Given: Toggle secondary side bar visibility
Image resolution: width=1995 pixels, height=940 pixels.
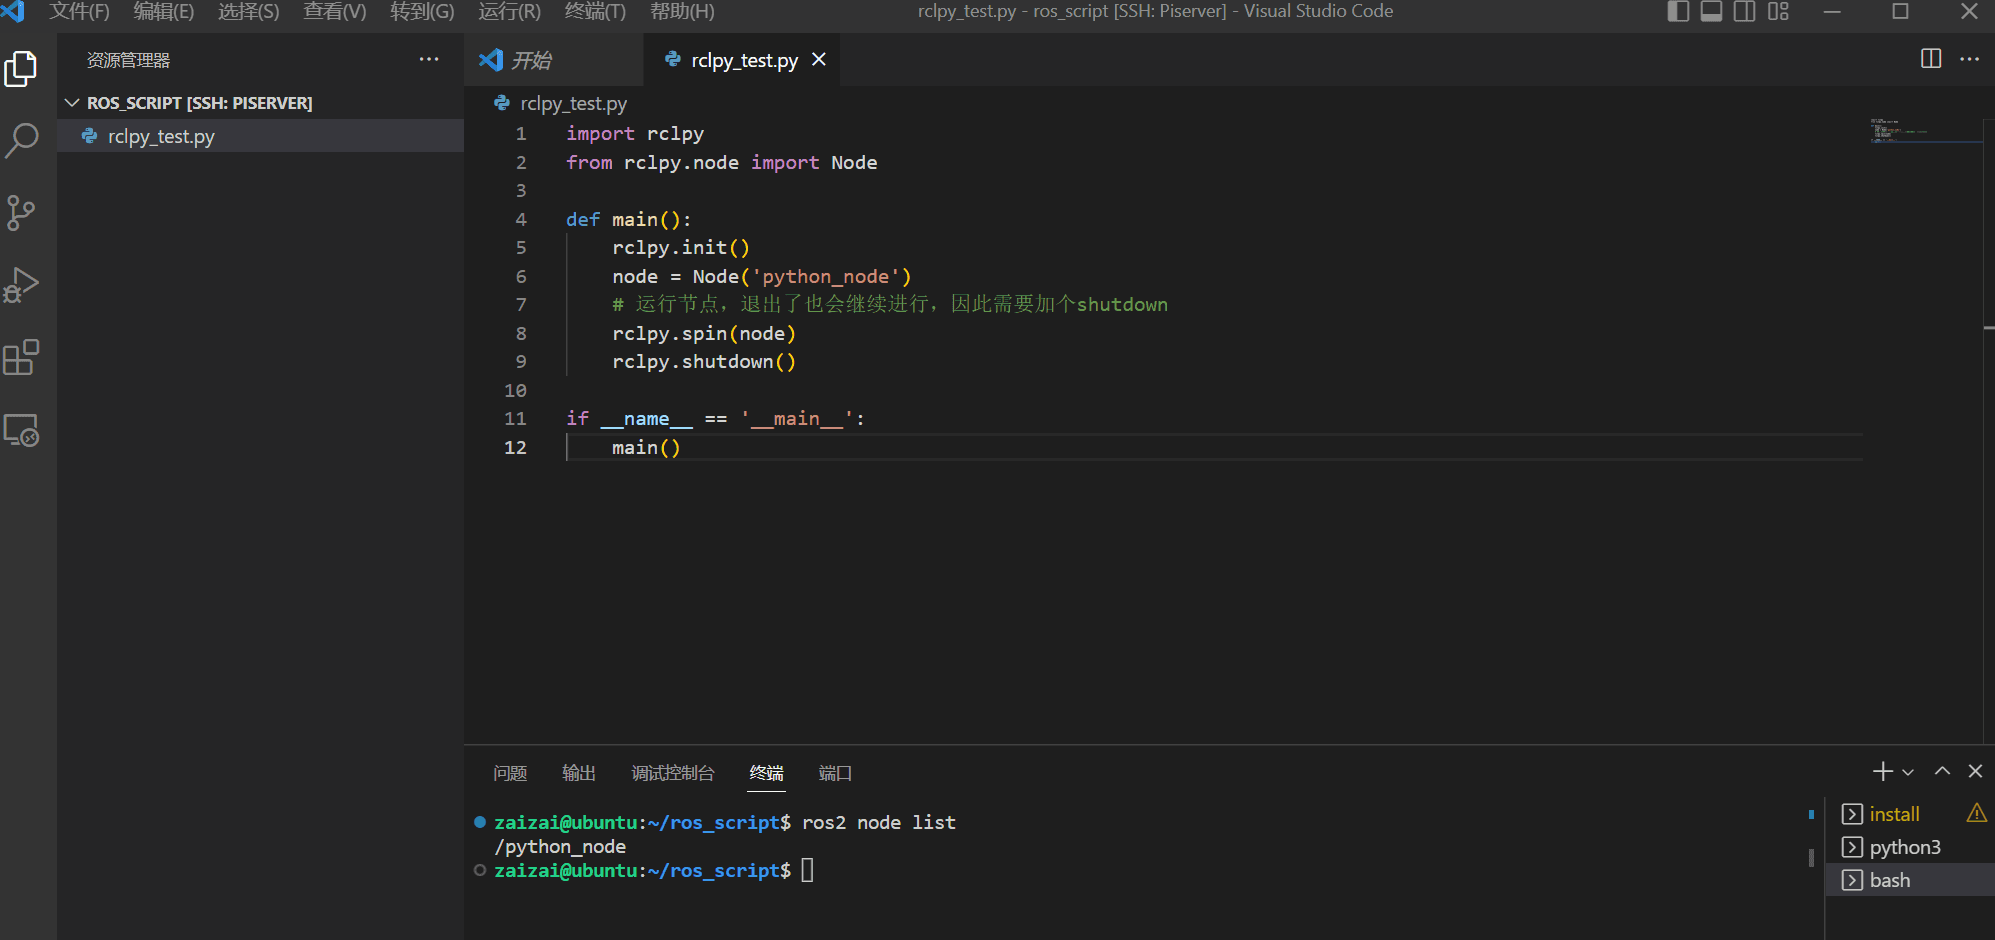Looking at the screenshot, I should [1745, 12].
